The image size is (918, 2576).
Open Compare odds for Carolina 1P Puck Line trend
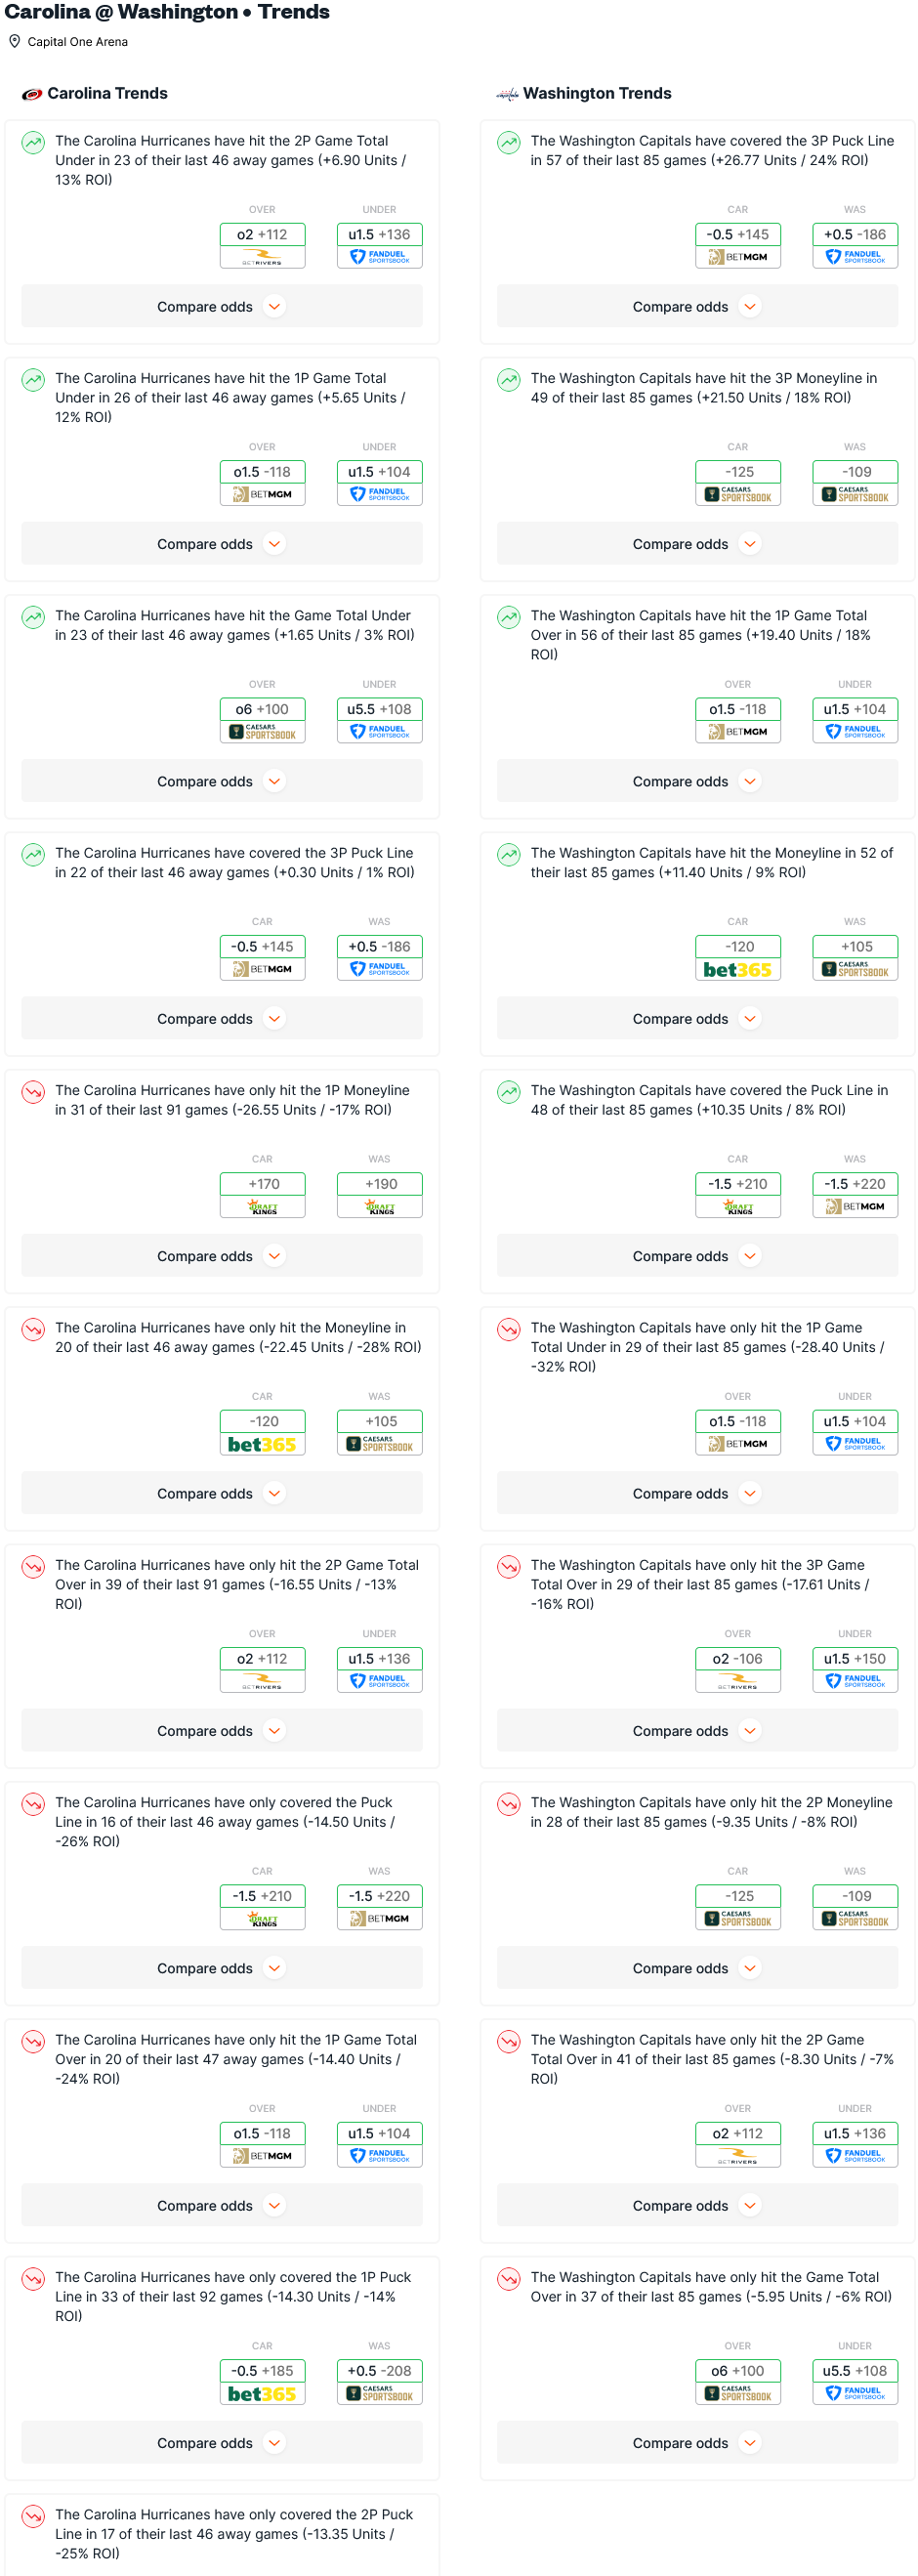[x=221, y=2443]
